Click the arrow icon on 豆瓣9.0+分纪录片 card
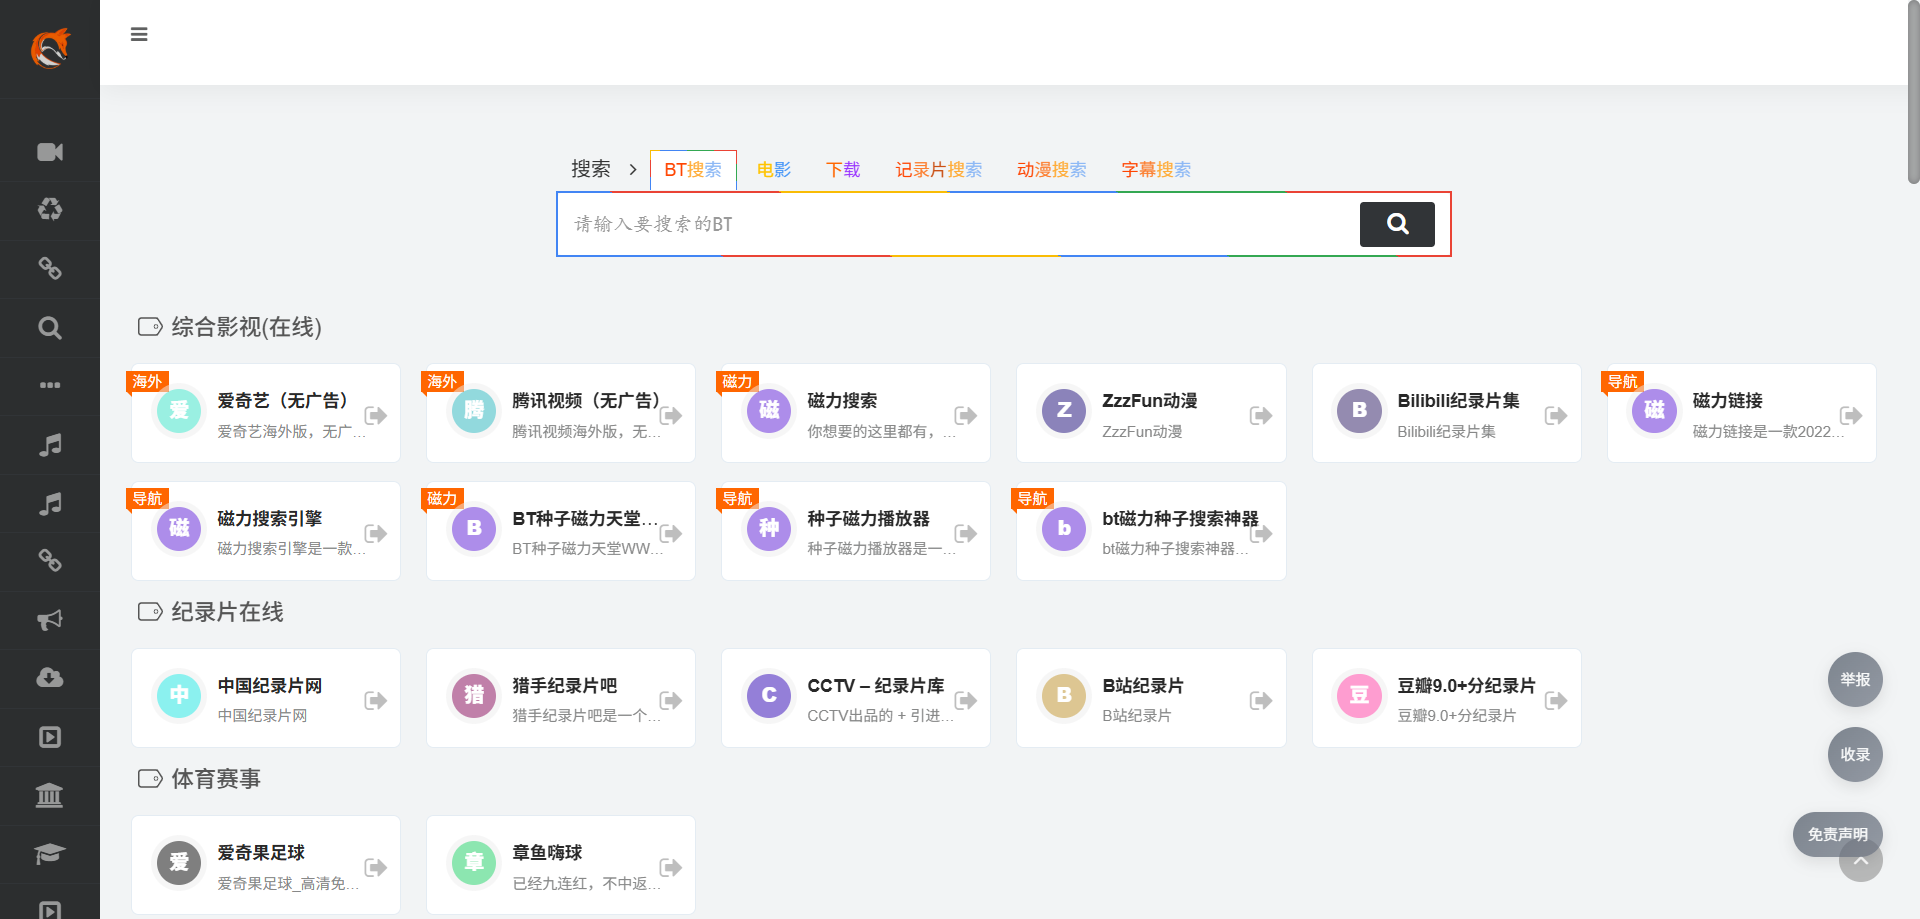Viewport: 1920px width, 919px height. tap(1556, 700)
